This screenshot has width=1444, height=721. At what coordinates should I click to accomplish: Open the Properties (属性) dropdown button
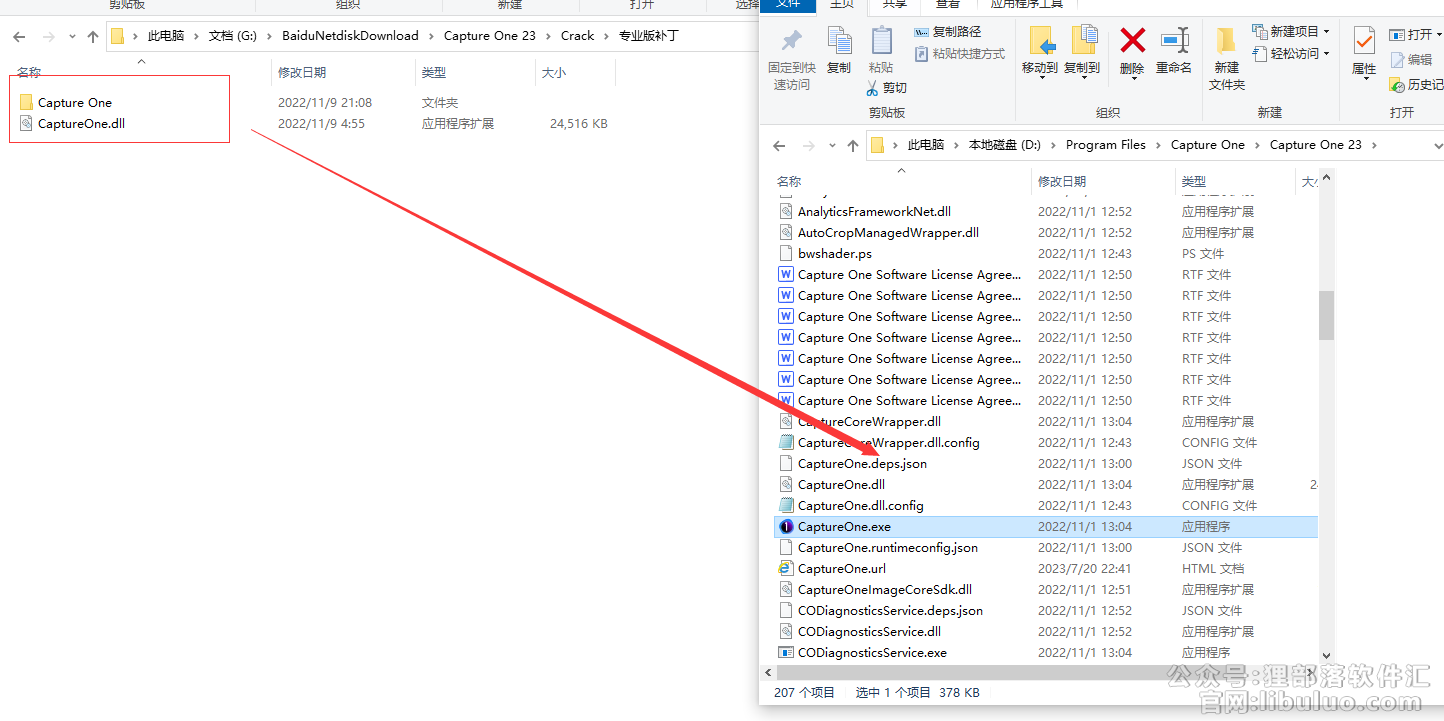pyautogui.click(x=1364, y=77)
